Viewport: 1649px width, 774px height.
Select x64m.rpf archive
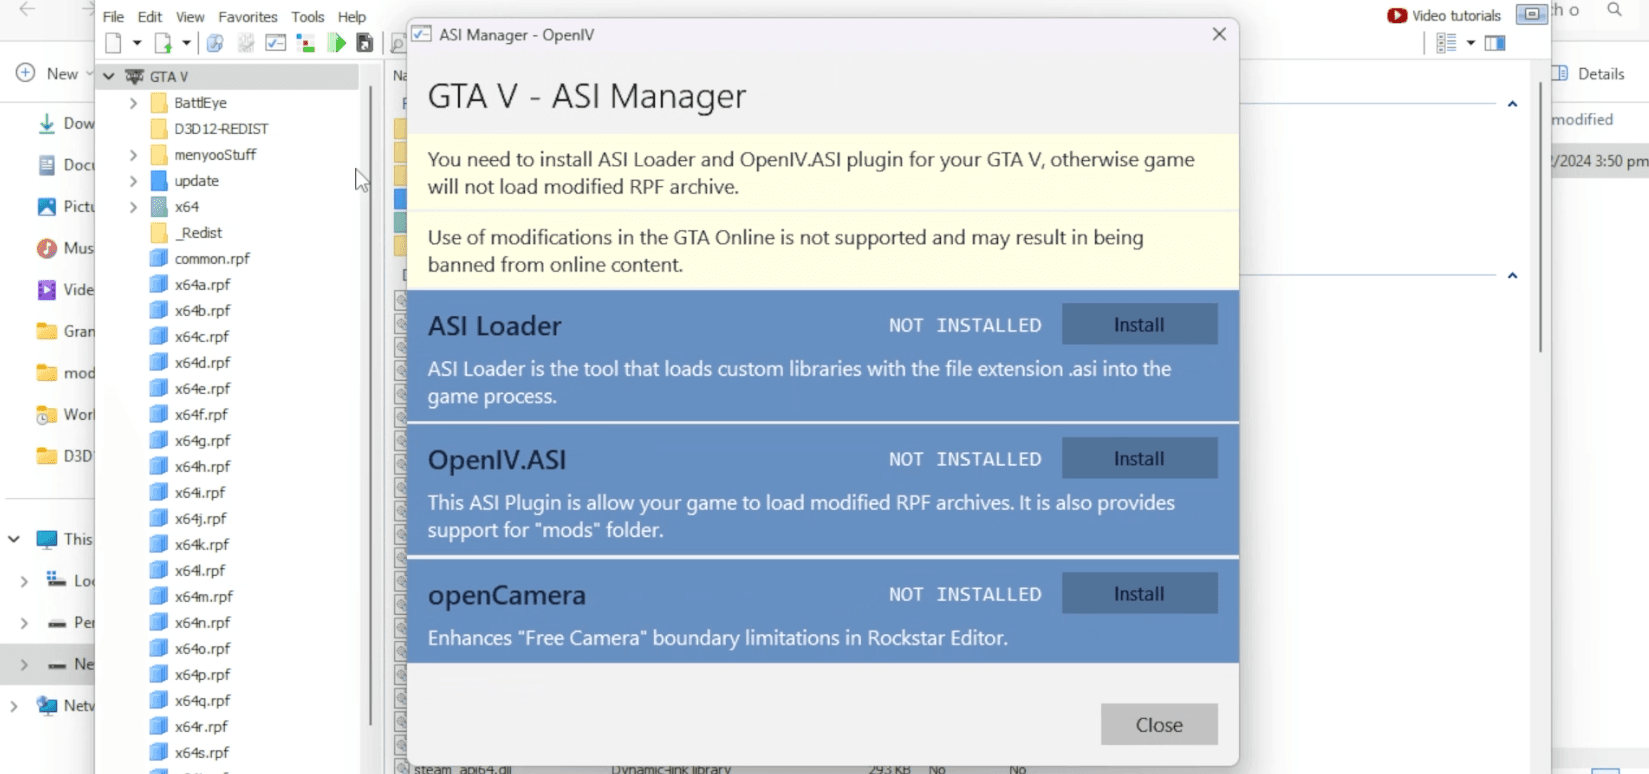coord(204,597)
